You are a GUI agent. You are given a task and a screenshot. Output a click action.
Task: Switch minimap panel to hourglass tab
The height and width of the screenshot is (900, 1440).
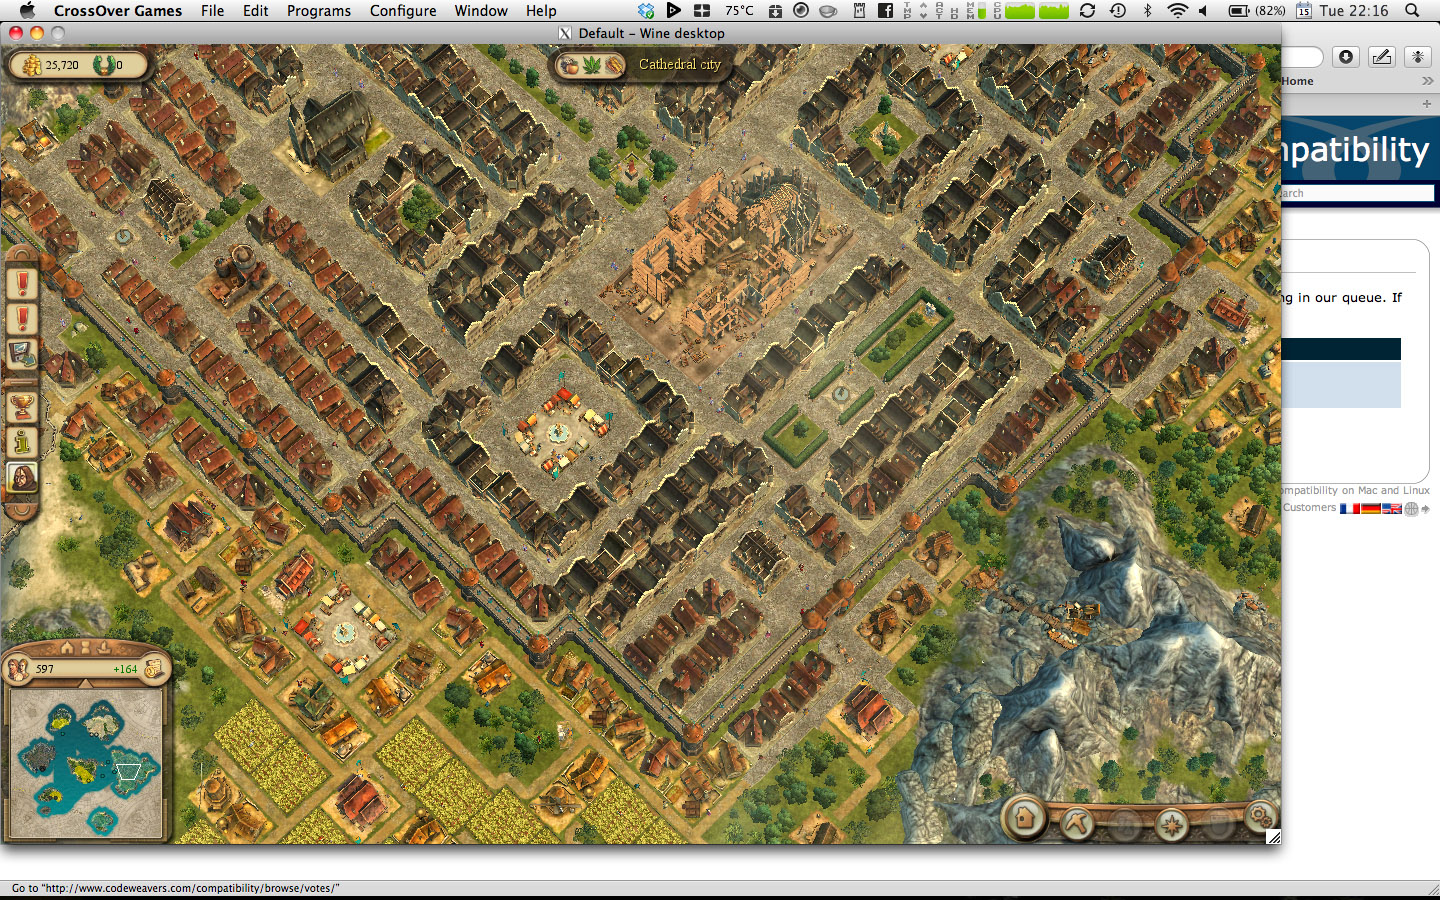pos(86,648)
